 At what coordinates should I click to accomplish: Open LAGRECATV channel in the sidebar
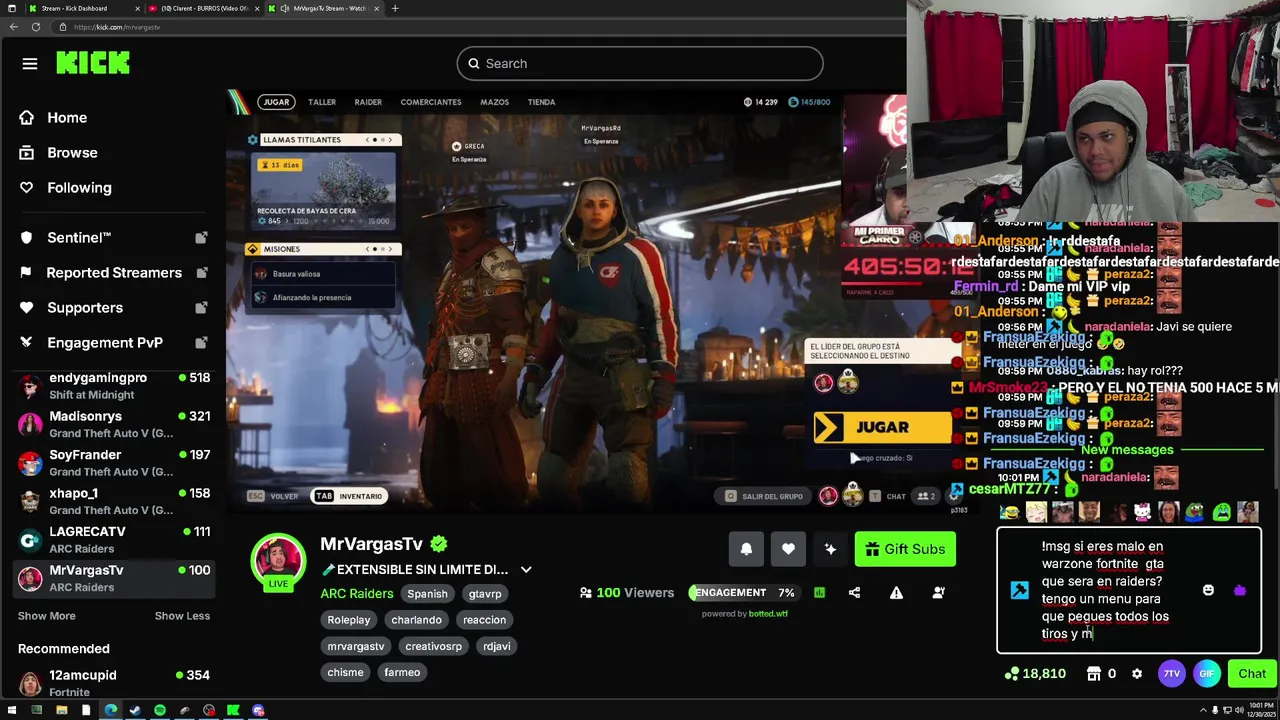coord(113,540)
